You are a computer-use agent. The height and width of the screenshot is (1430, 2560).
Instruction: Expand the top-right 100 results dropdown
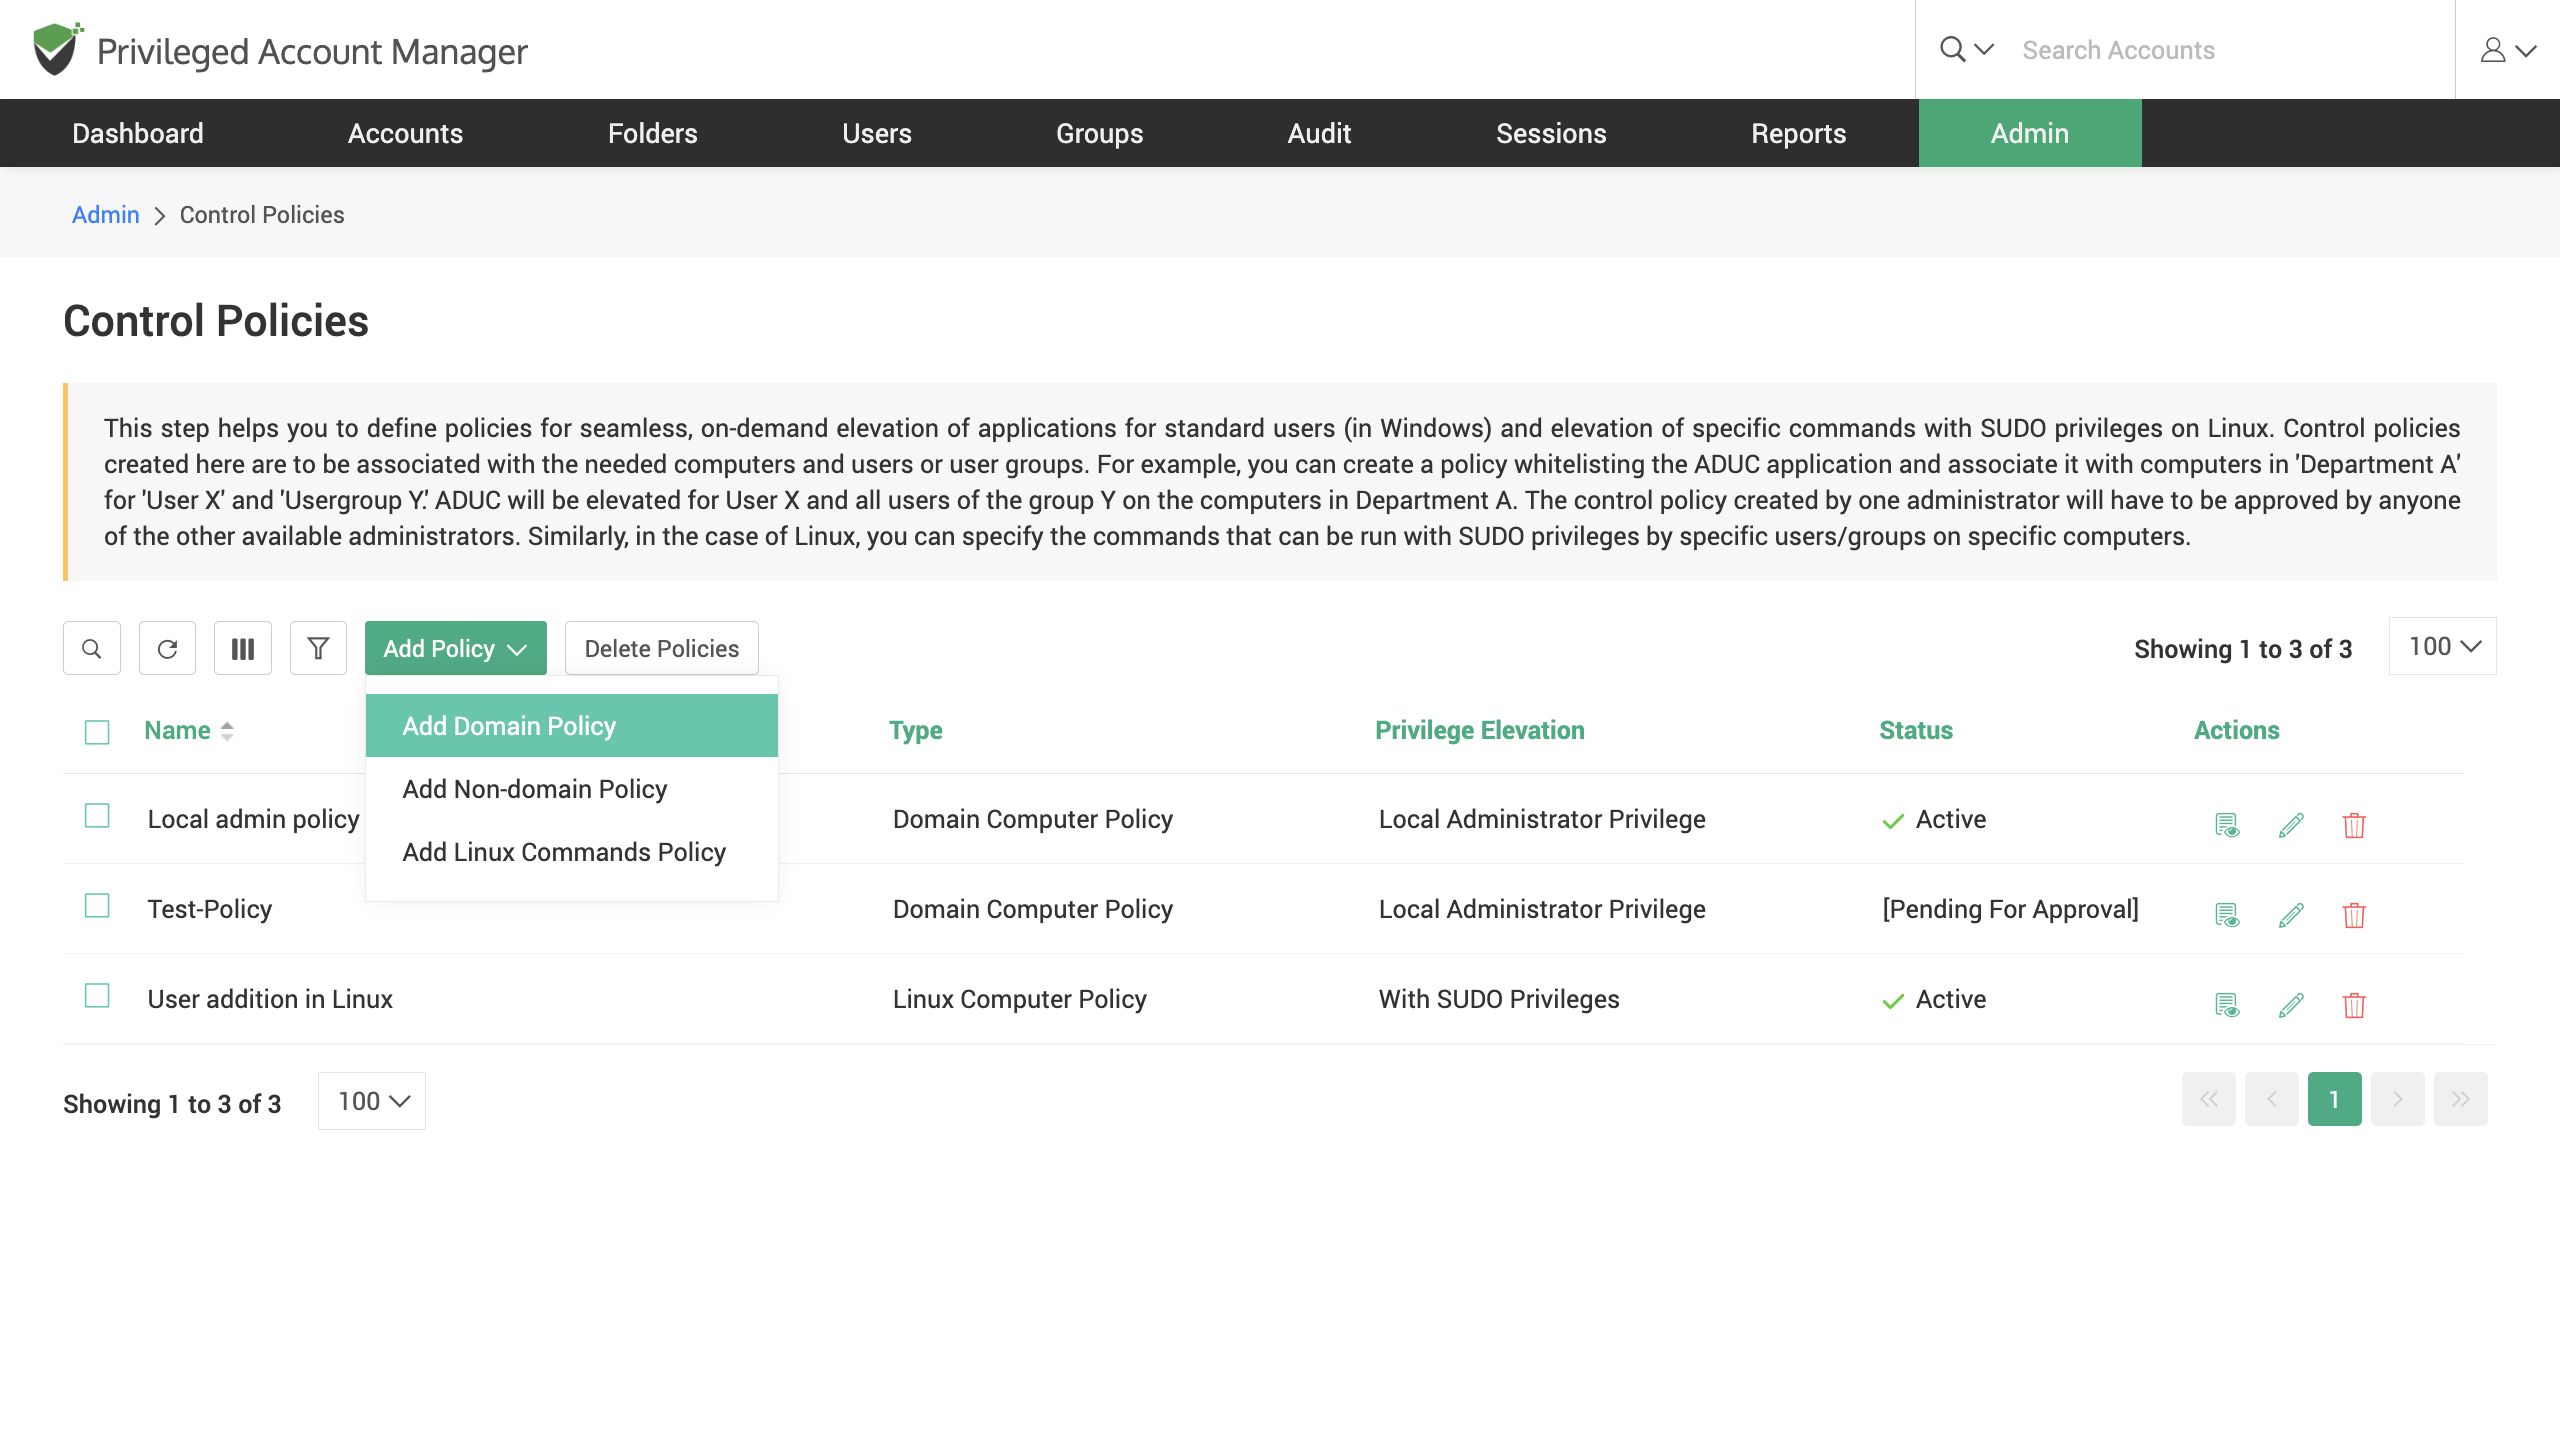click(x=2442, y=647)
